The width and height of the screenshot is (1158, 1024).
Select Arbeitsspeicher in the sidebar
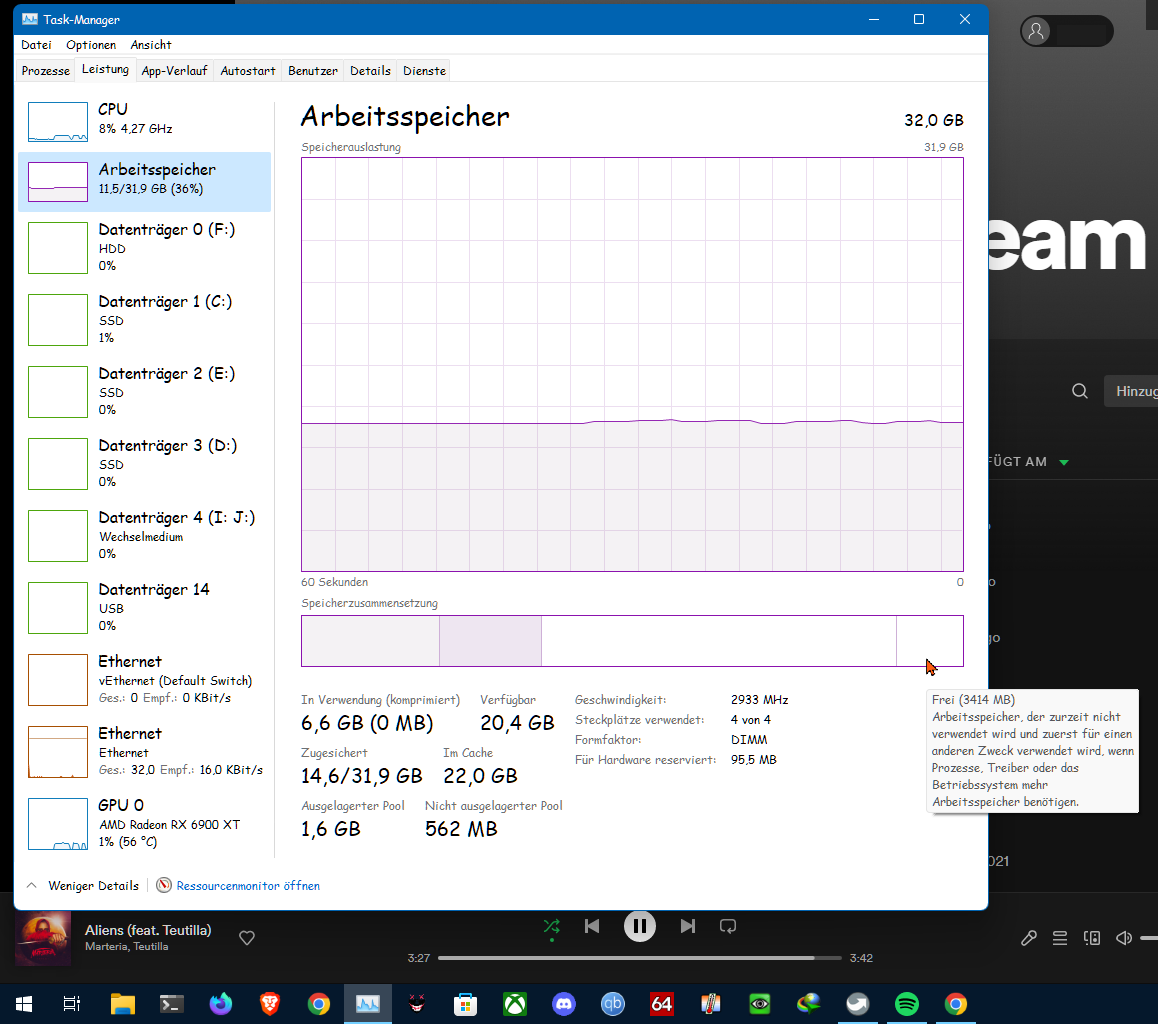pos(145,182)
